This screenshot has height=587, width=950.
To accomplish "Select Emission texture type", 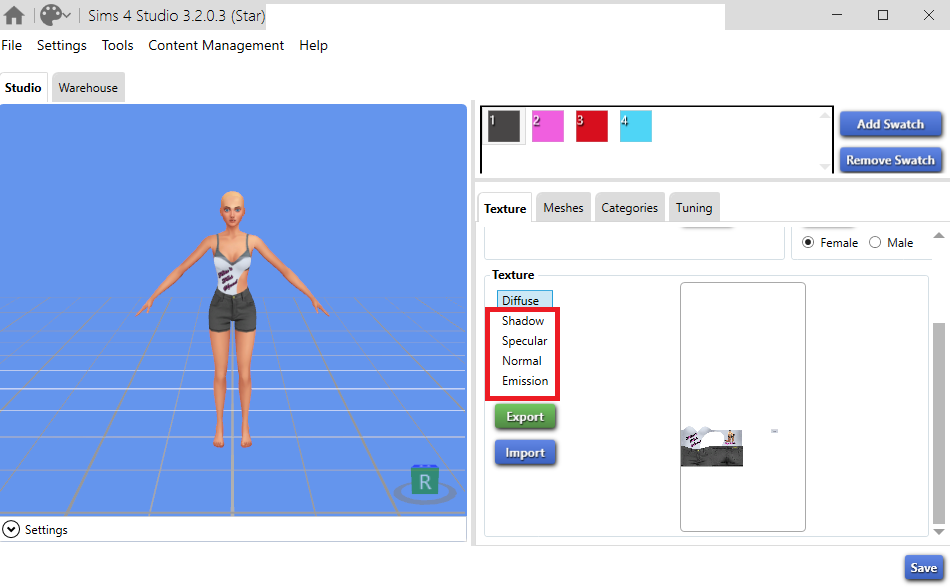I will pos(525,380).
